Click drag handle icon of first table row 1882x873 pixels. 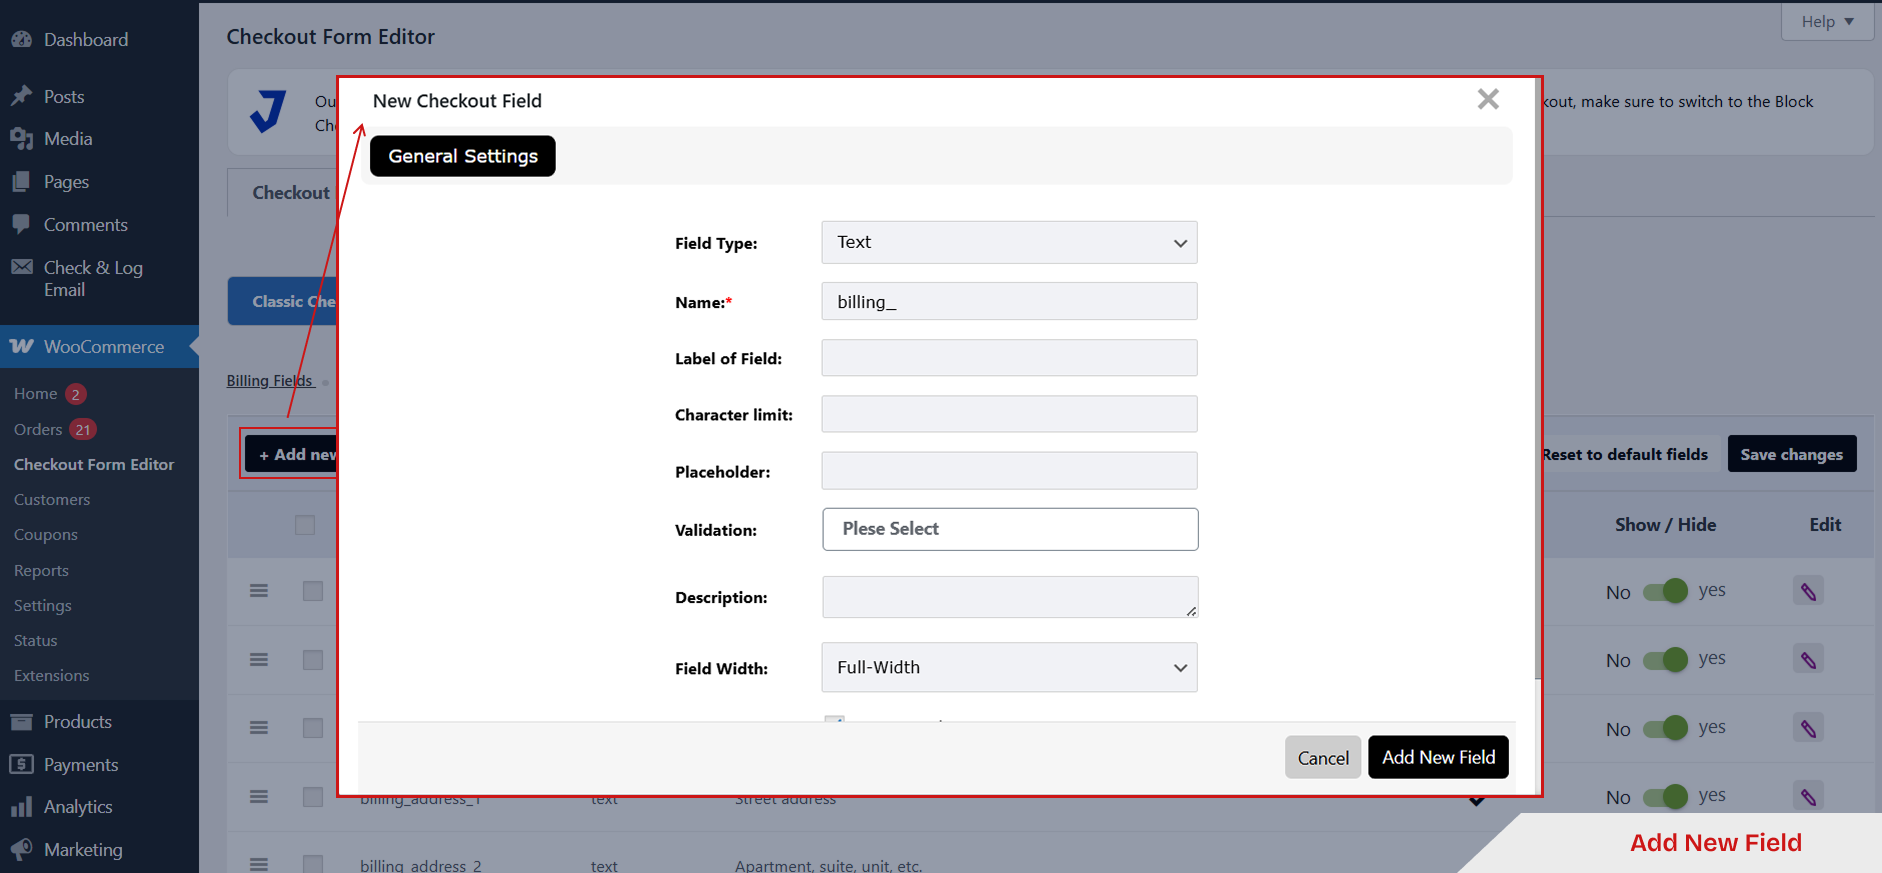click(x=259, y=590)
